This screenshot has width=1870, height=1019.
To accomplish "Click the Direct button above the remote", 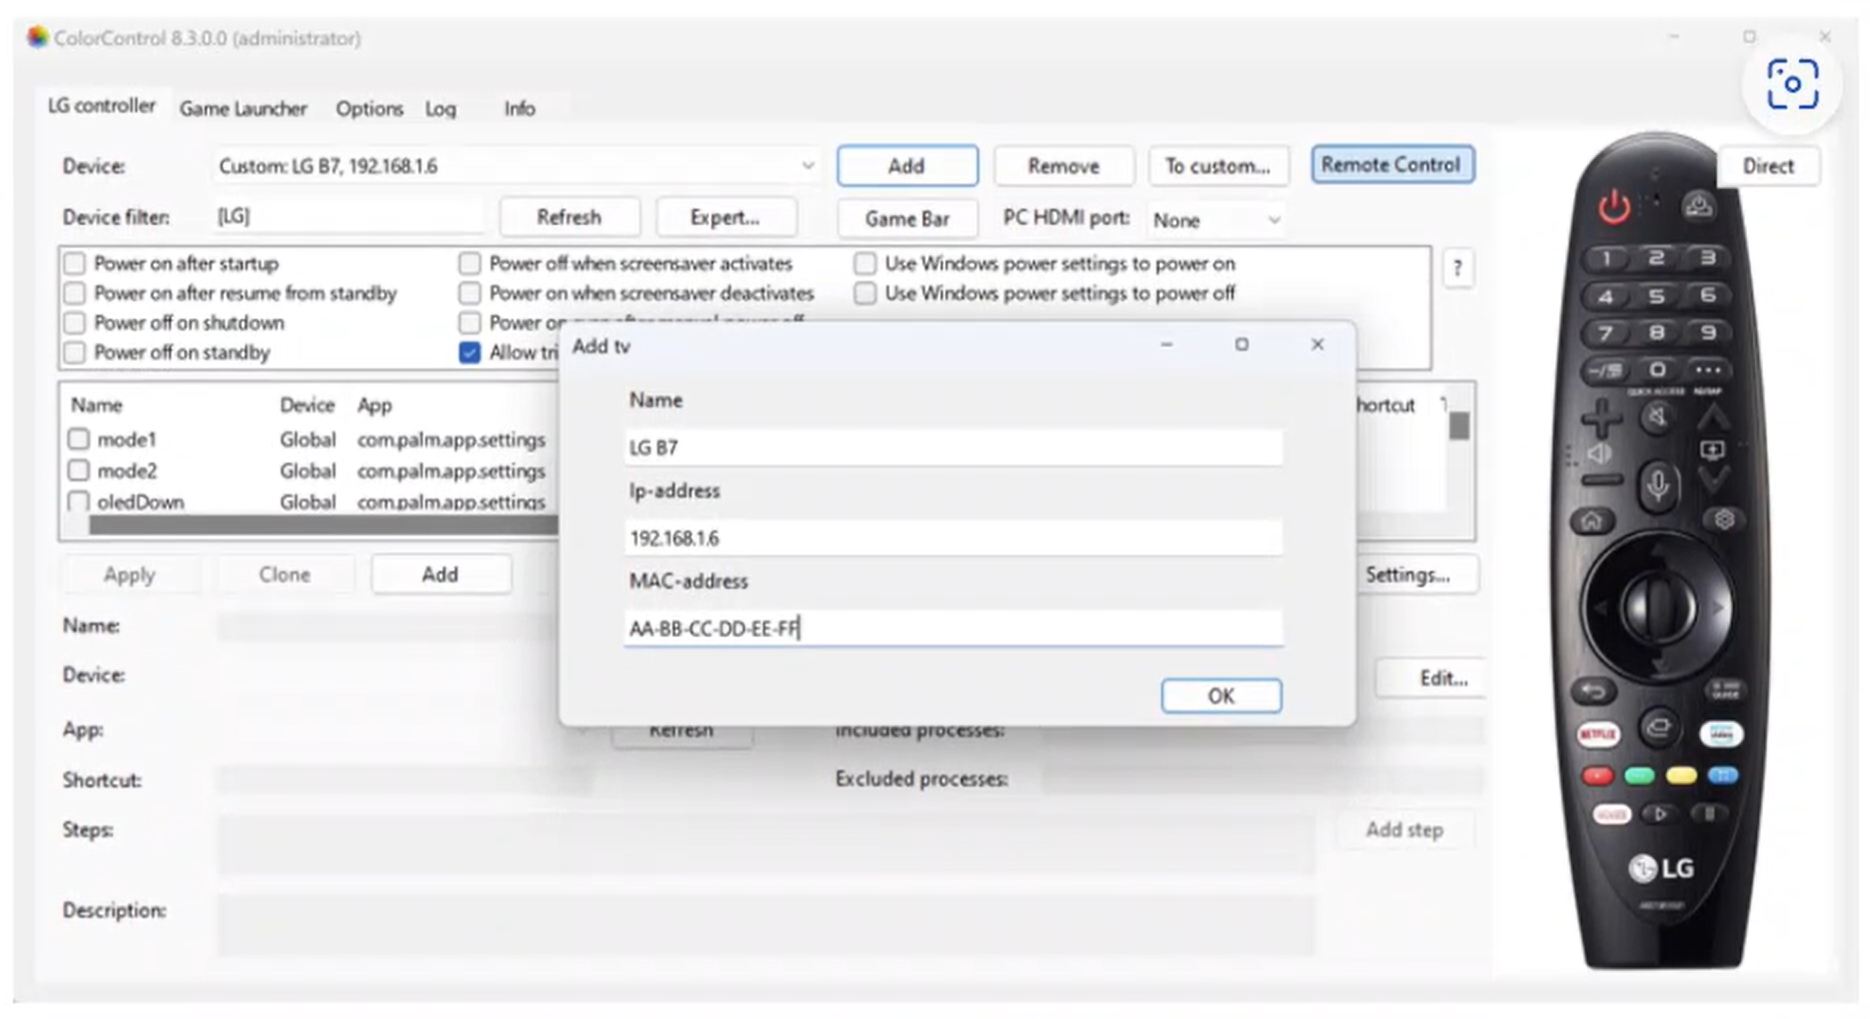I will tap(1768, 166).
